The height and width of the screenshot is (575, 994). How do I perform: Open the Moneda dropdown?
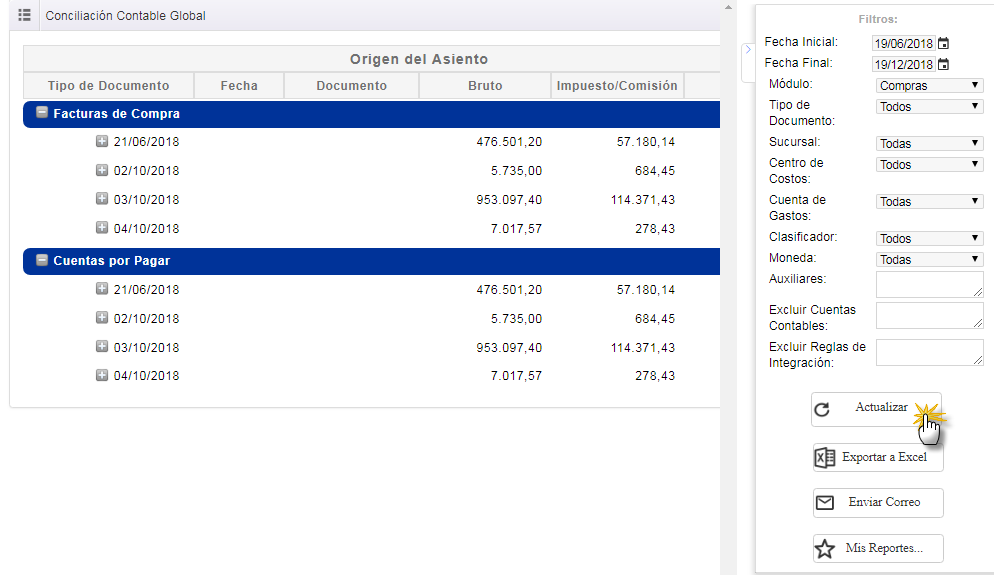tap(929, 259)
